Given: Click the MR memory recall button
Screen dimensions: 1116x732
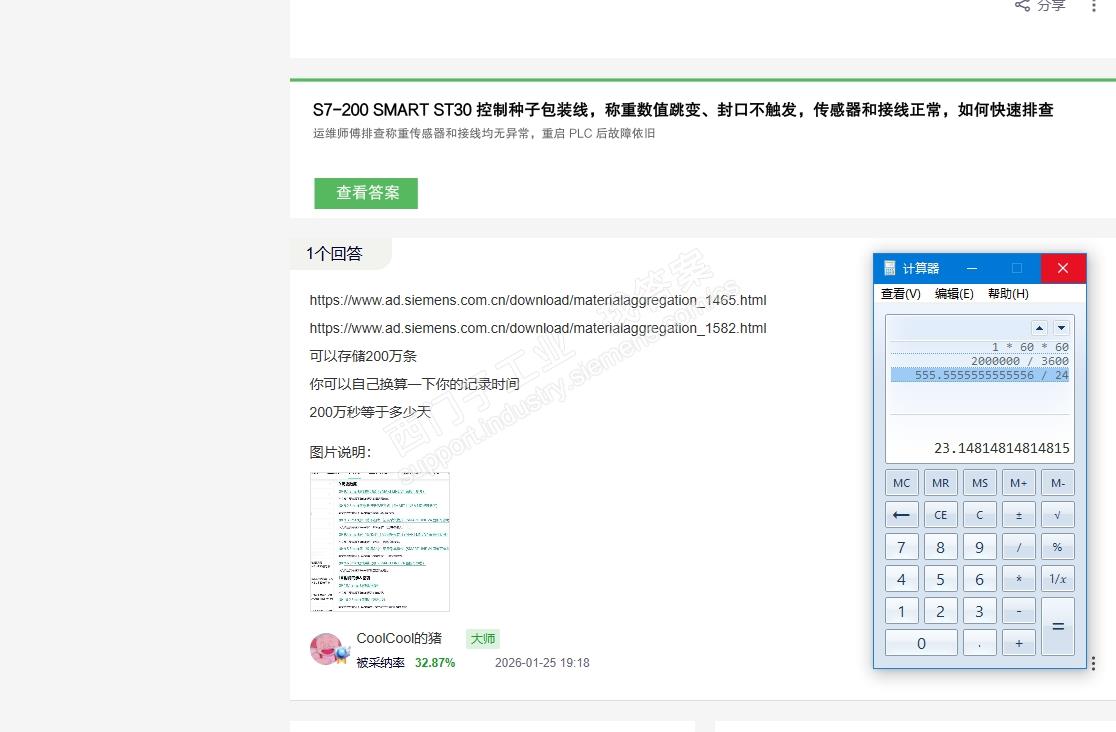Looking at the screenshot, I should (940, 483).
